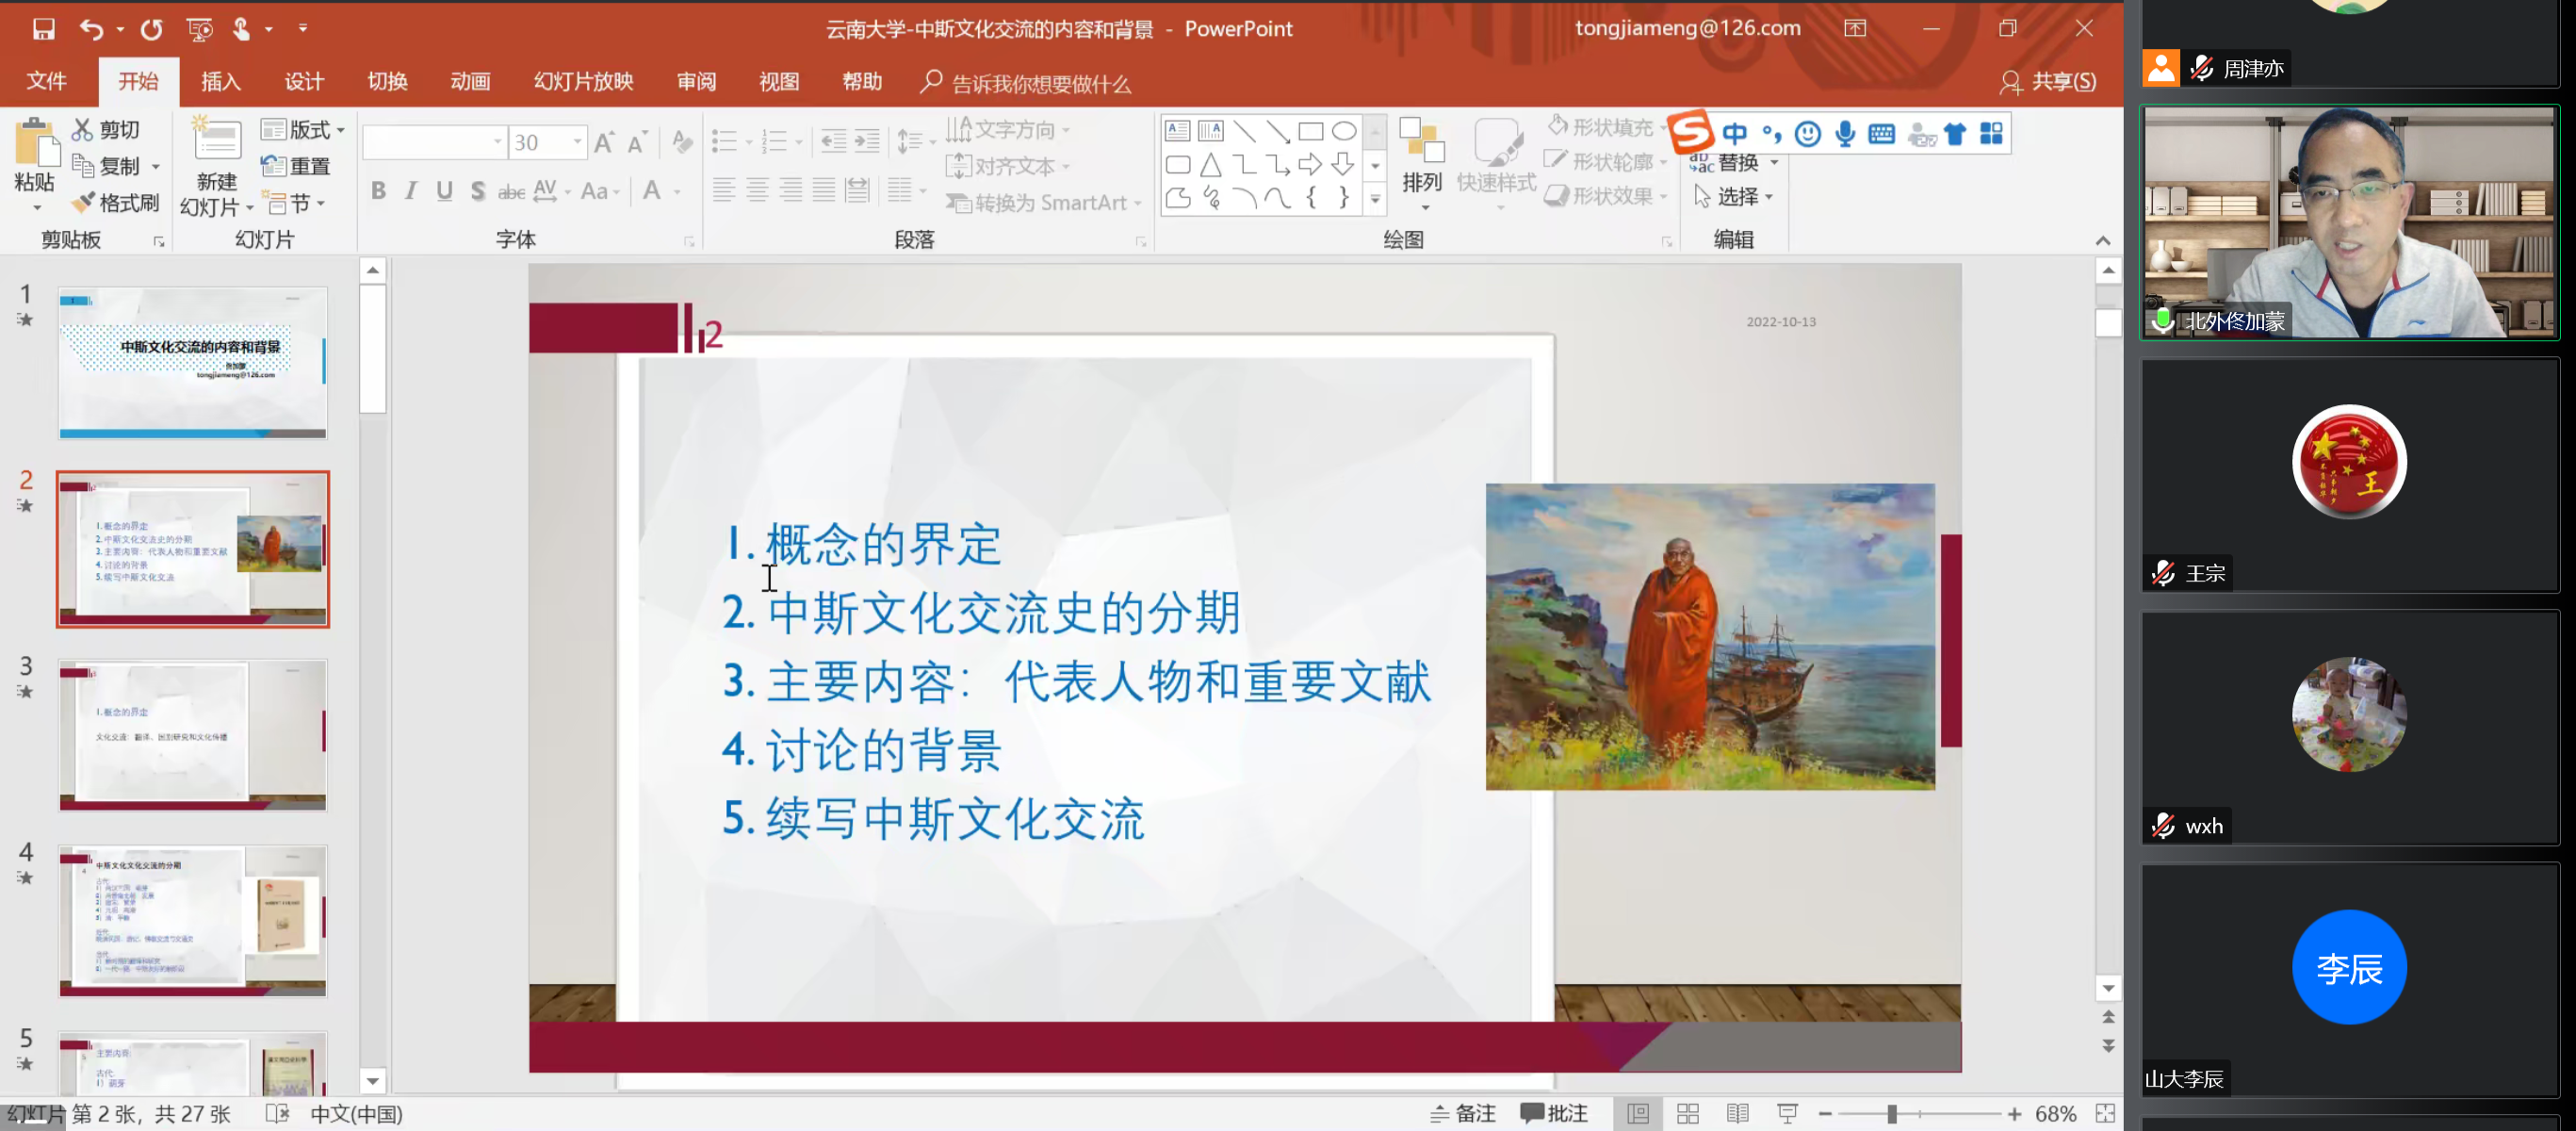
Task: Click the New Slide (新建幻灯片) icon
Action: [x=217, y=143]
